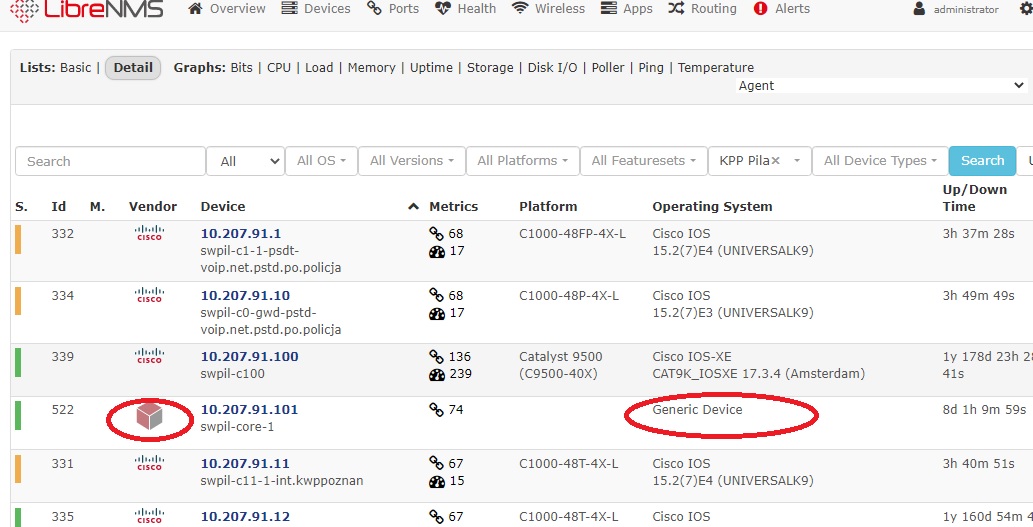1033x527 pixels.
Task: Click sensors gauge icon showing 15
Action: coord(437,481)
